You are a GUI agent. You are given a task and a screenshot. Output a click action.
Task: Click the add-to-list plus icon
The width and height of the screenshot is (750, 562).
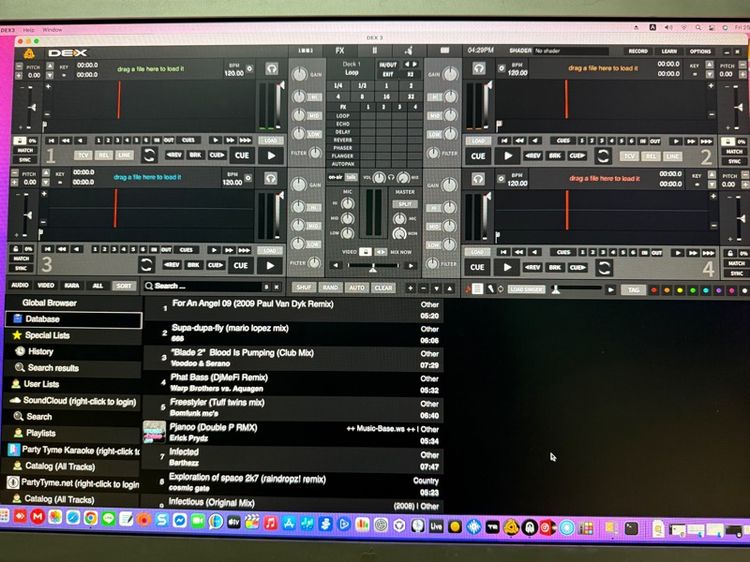click(410, 288)
